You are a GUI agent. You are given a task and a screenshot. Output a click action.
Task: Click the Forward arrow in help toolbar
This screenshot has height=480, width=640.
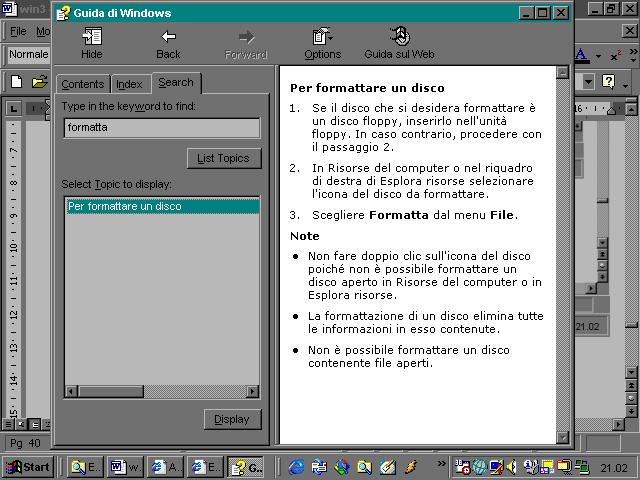coord(246,43)
